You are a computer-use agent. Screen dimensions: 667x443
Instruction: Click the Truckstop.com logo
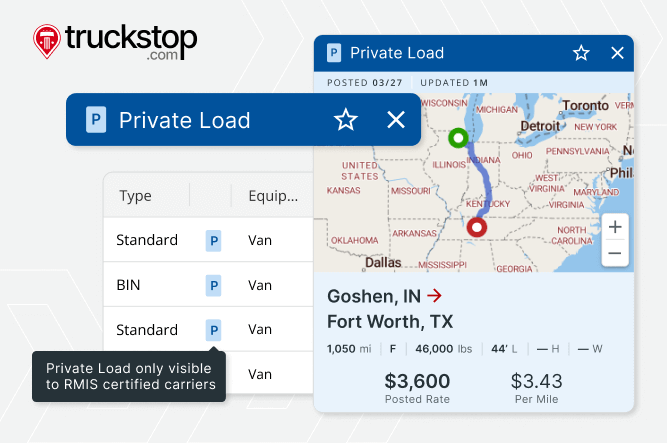114,43
